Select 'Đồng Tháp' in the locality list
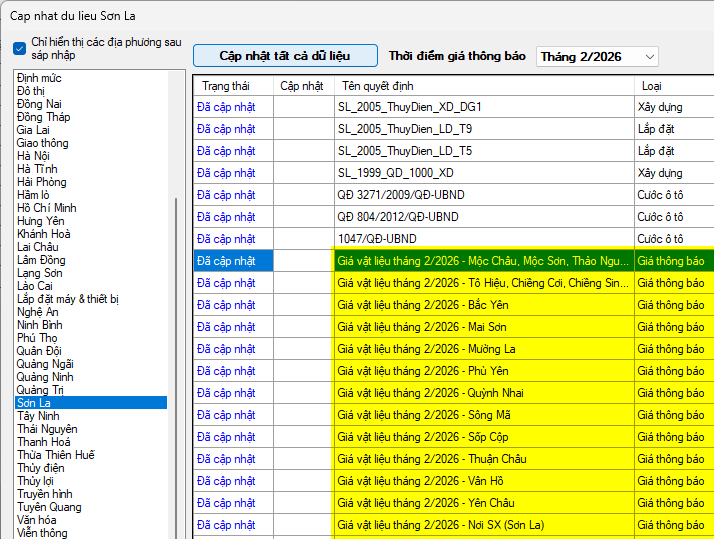 tap(44, 117)
